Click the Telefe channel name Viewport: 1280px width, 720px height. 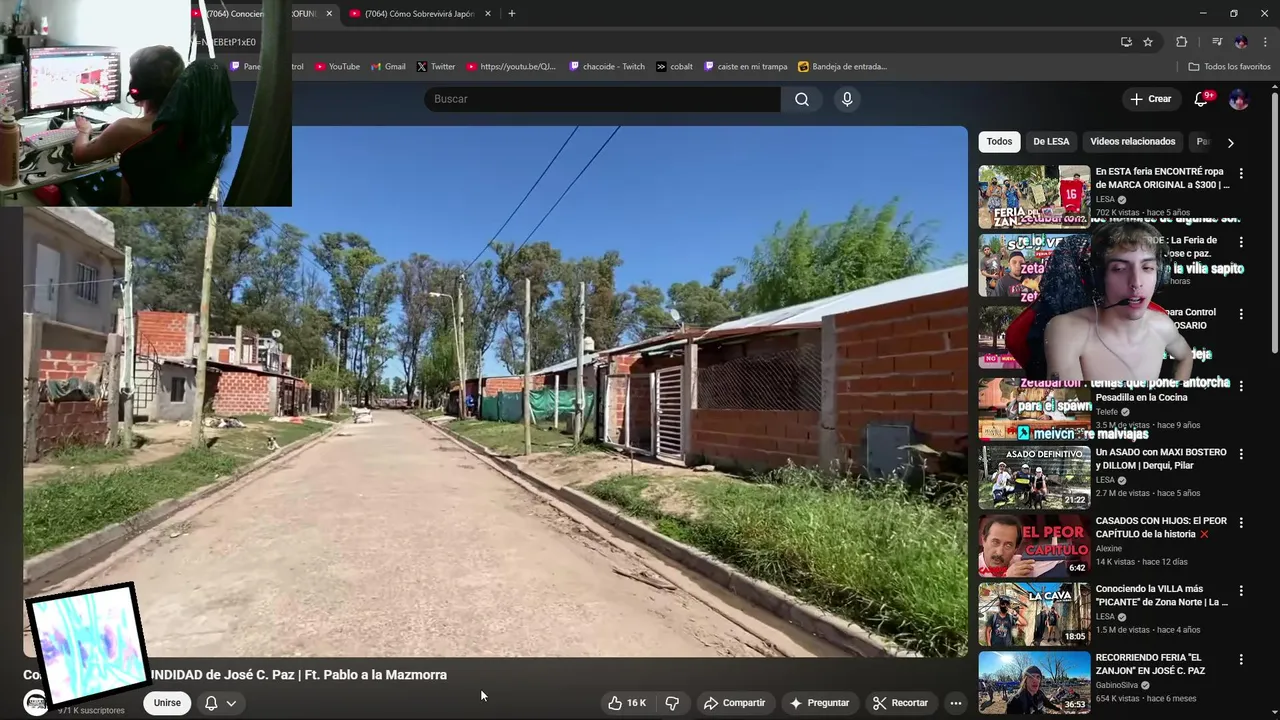click(1106, 412)
